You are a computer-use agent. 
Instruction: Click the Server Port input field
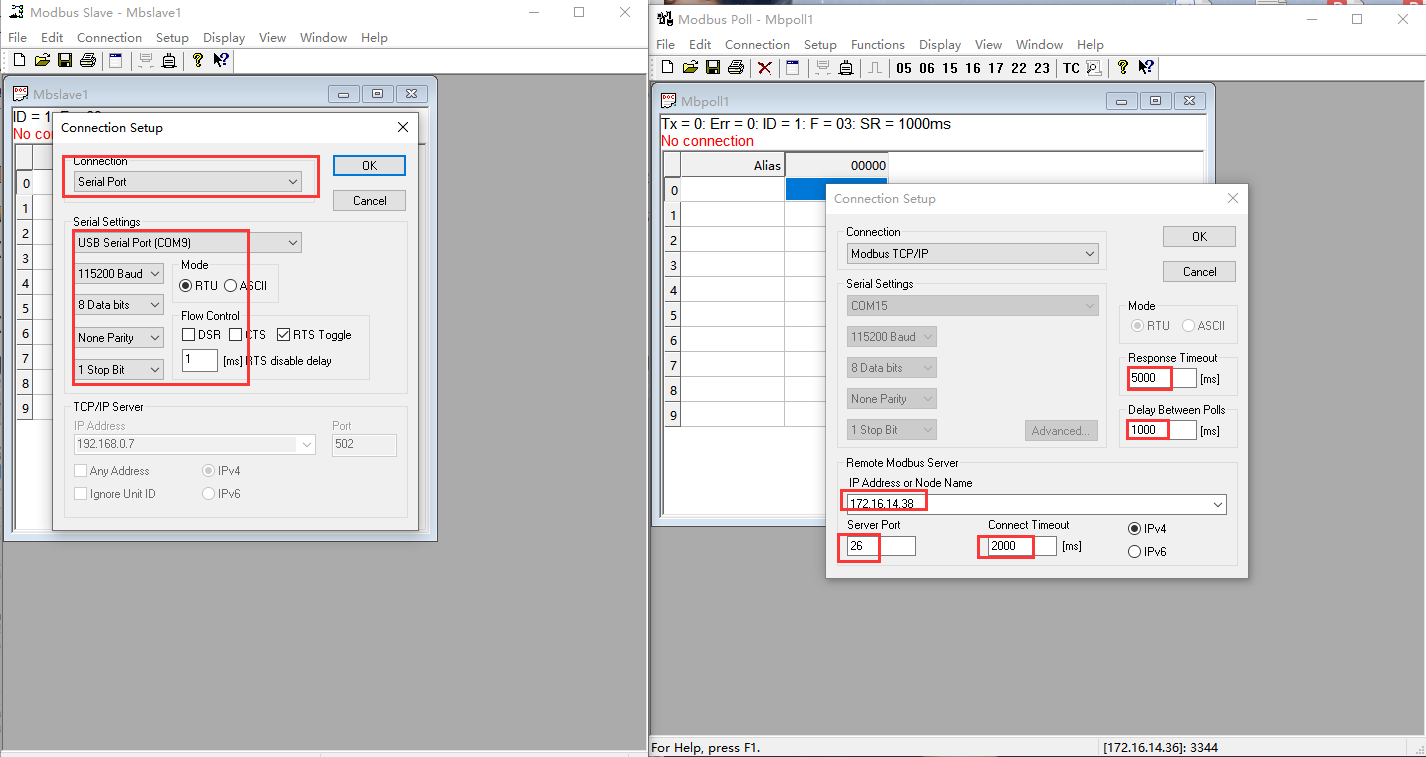pos(880,546)
